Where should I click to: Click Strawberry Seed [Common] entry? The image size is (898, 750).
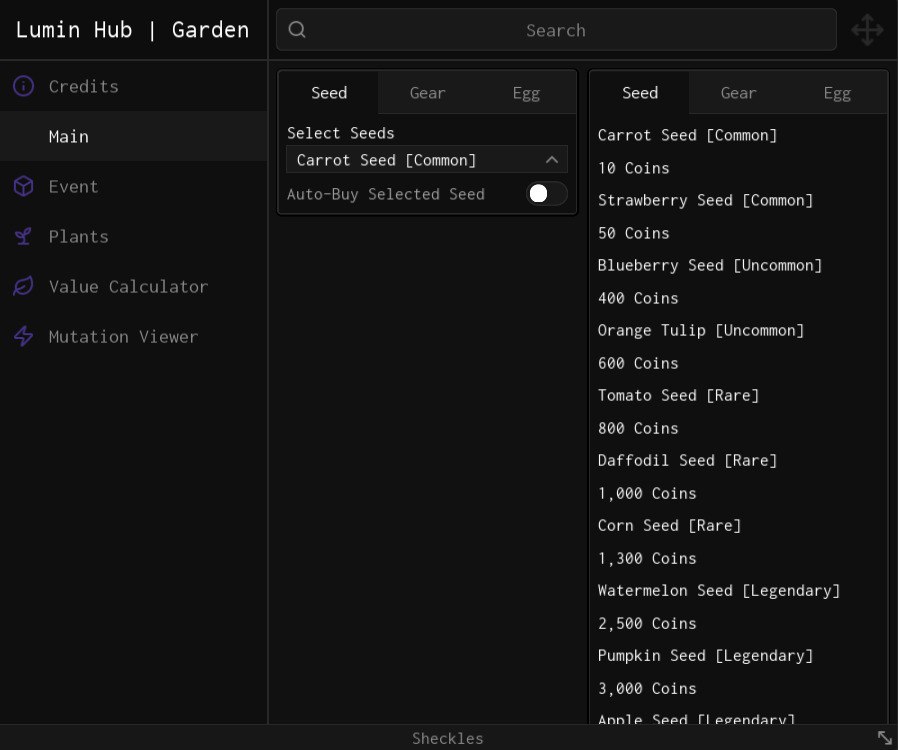705,200
